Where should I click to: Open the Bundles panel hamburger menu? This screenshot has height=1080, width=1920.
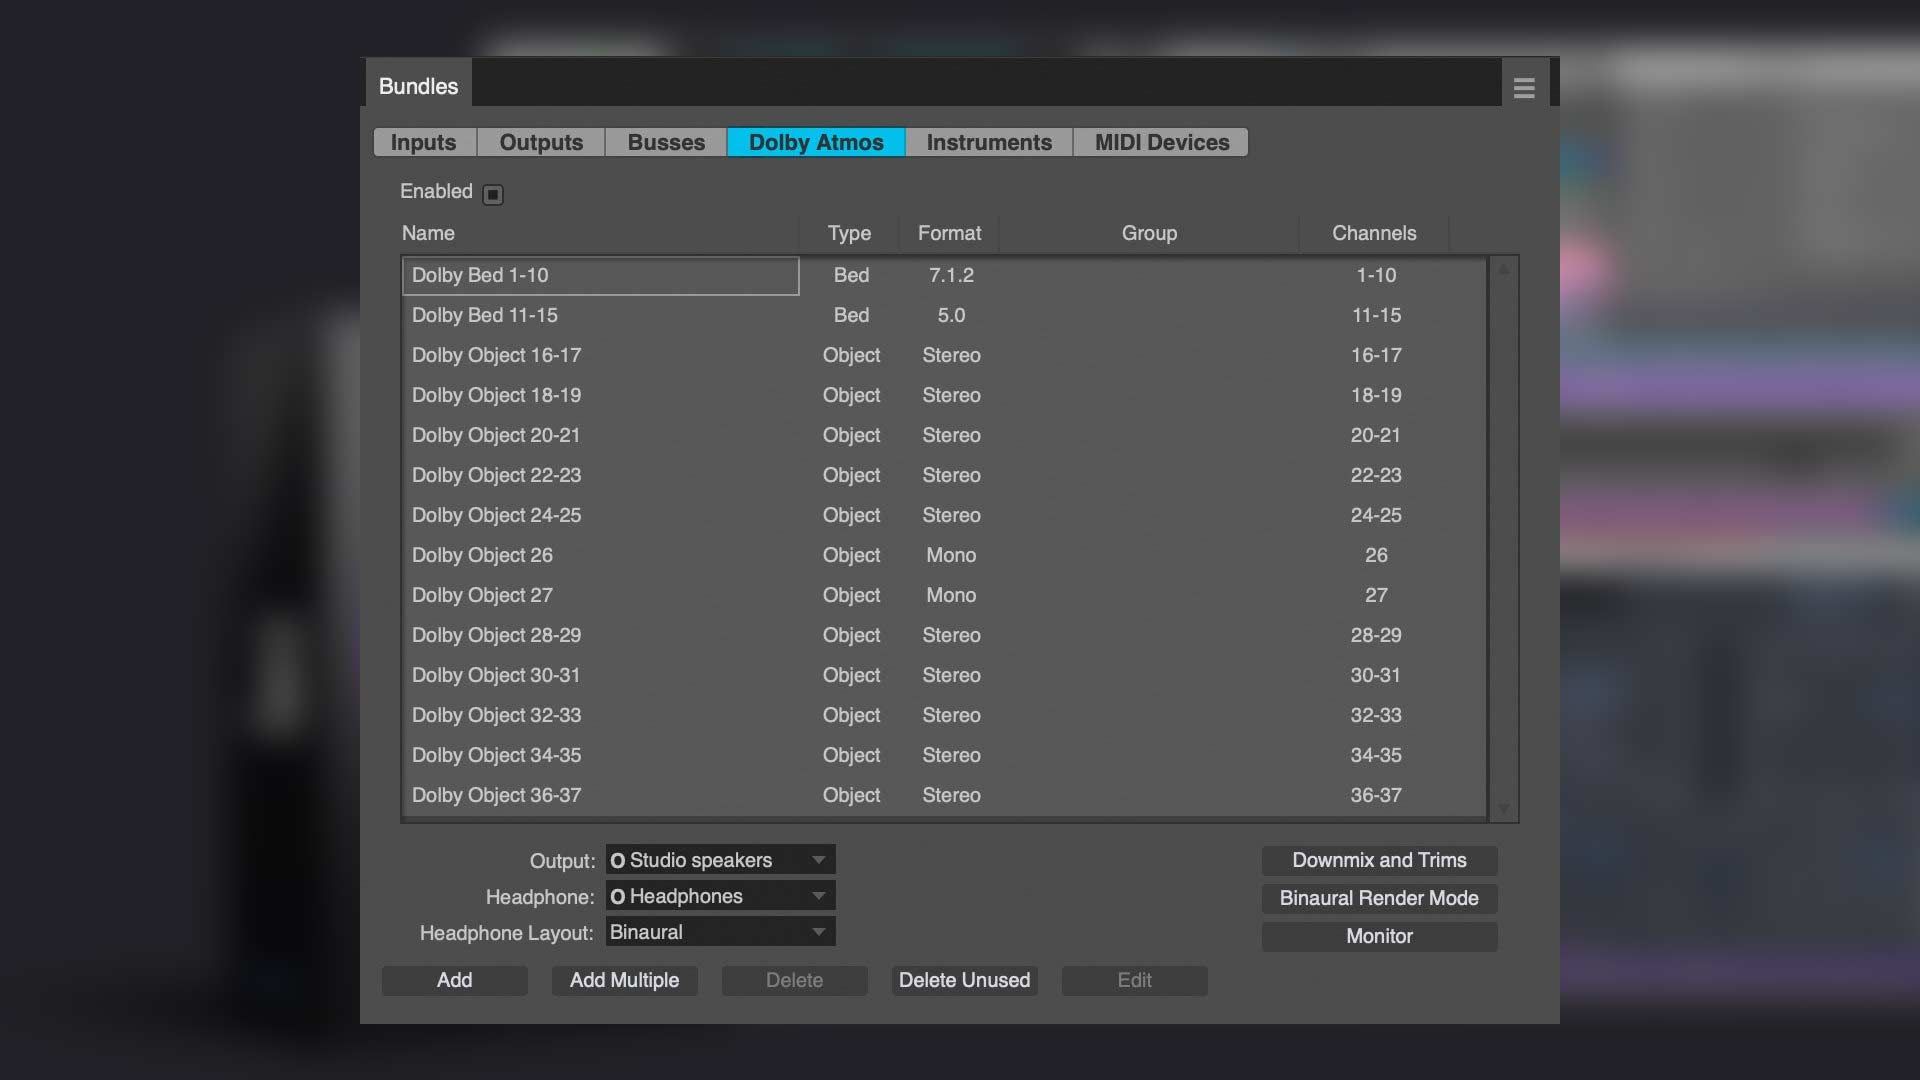pyautogui.click(x=1524, y=88)
